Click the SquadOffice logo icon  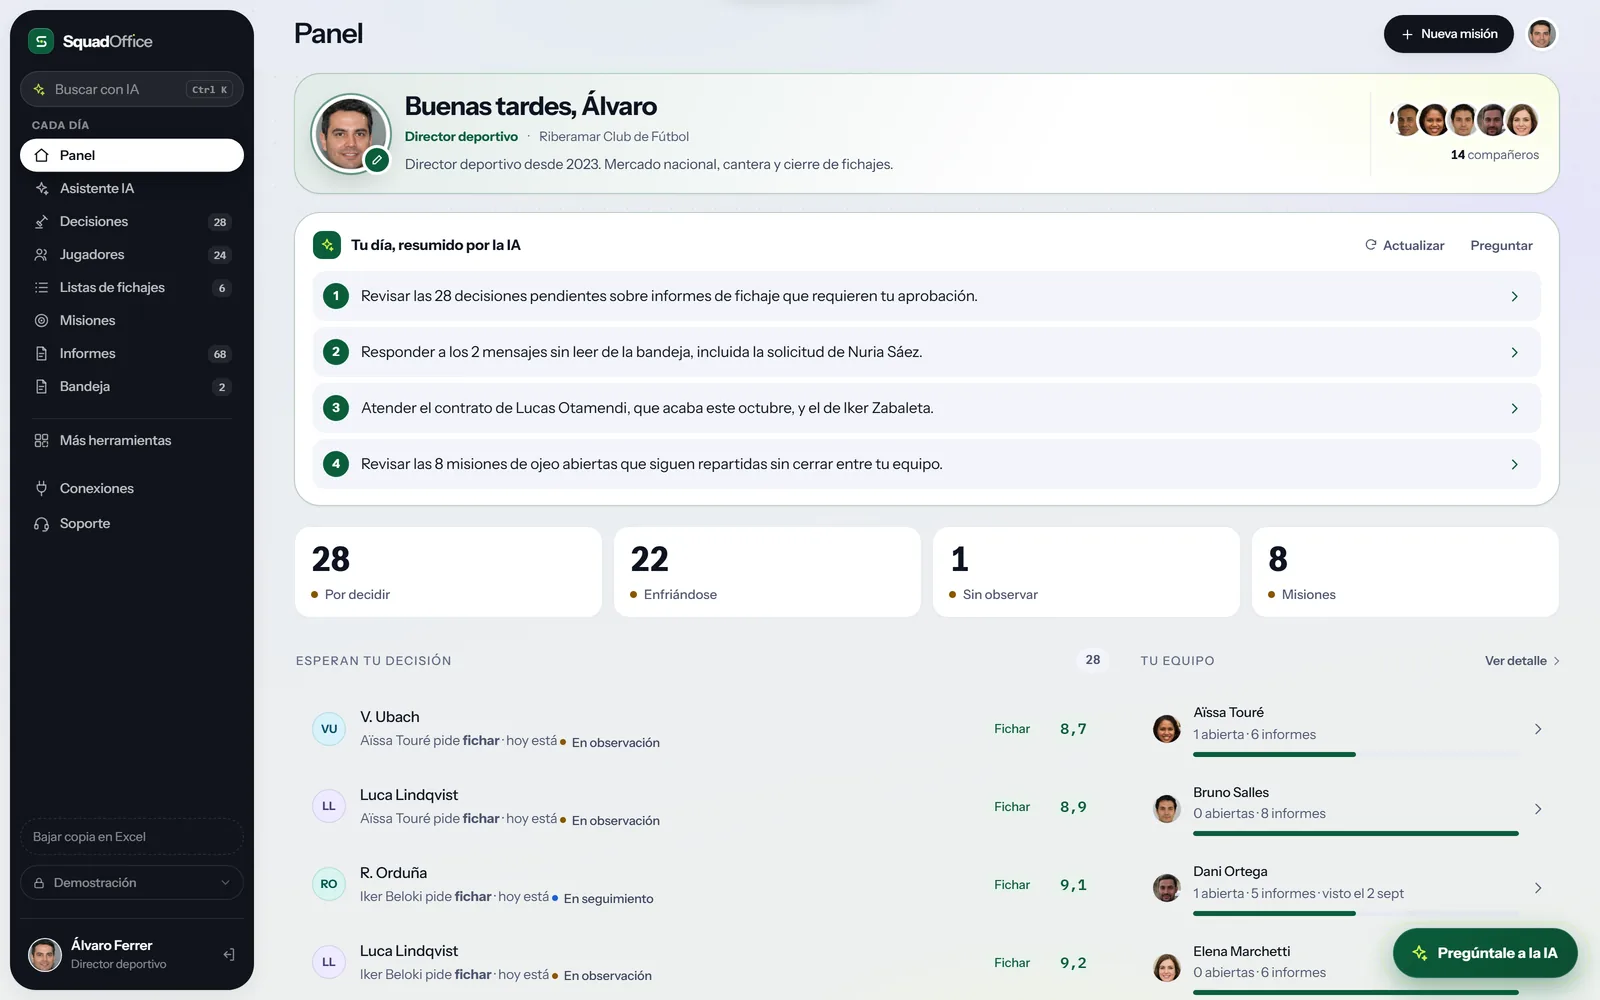pos(40,41)
